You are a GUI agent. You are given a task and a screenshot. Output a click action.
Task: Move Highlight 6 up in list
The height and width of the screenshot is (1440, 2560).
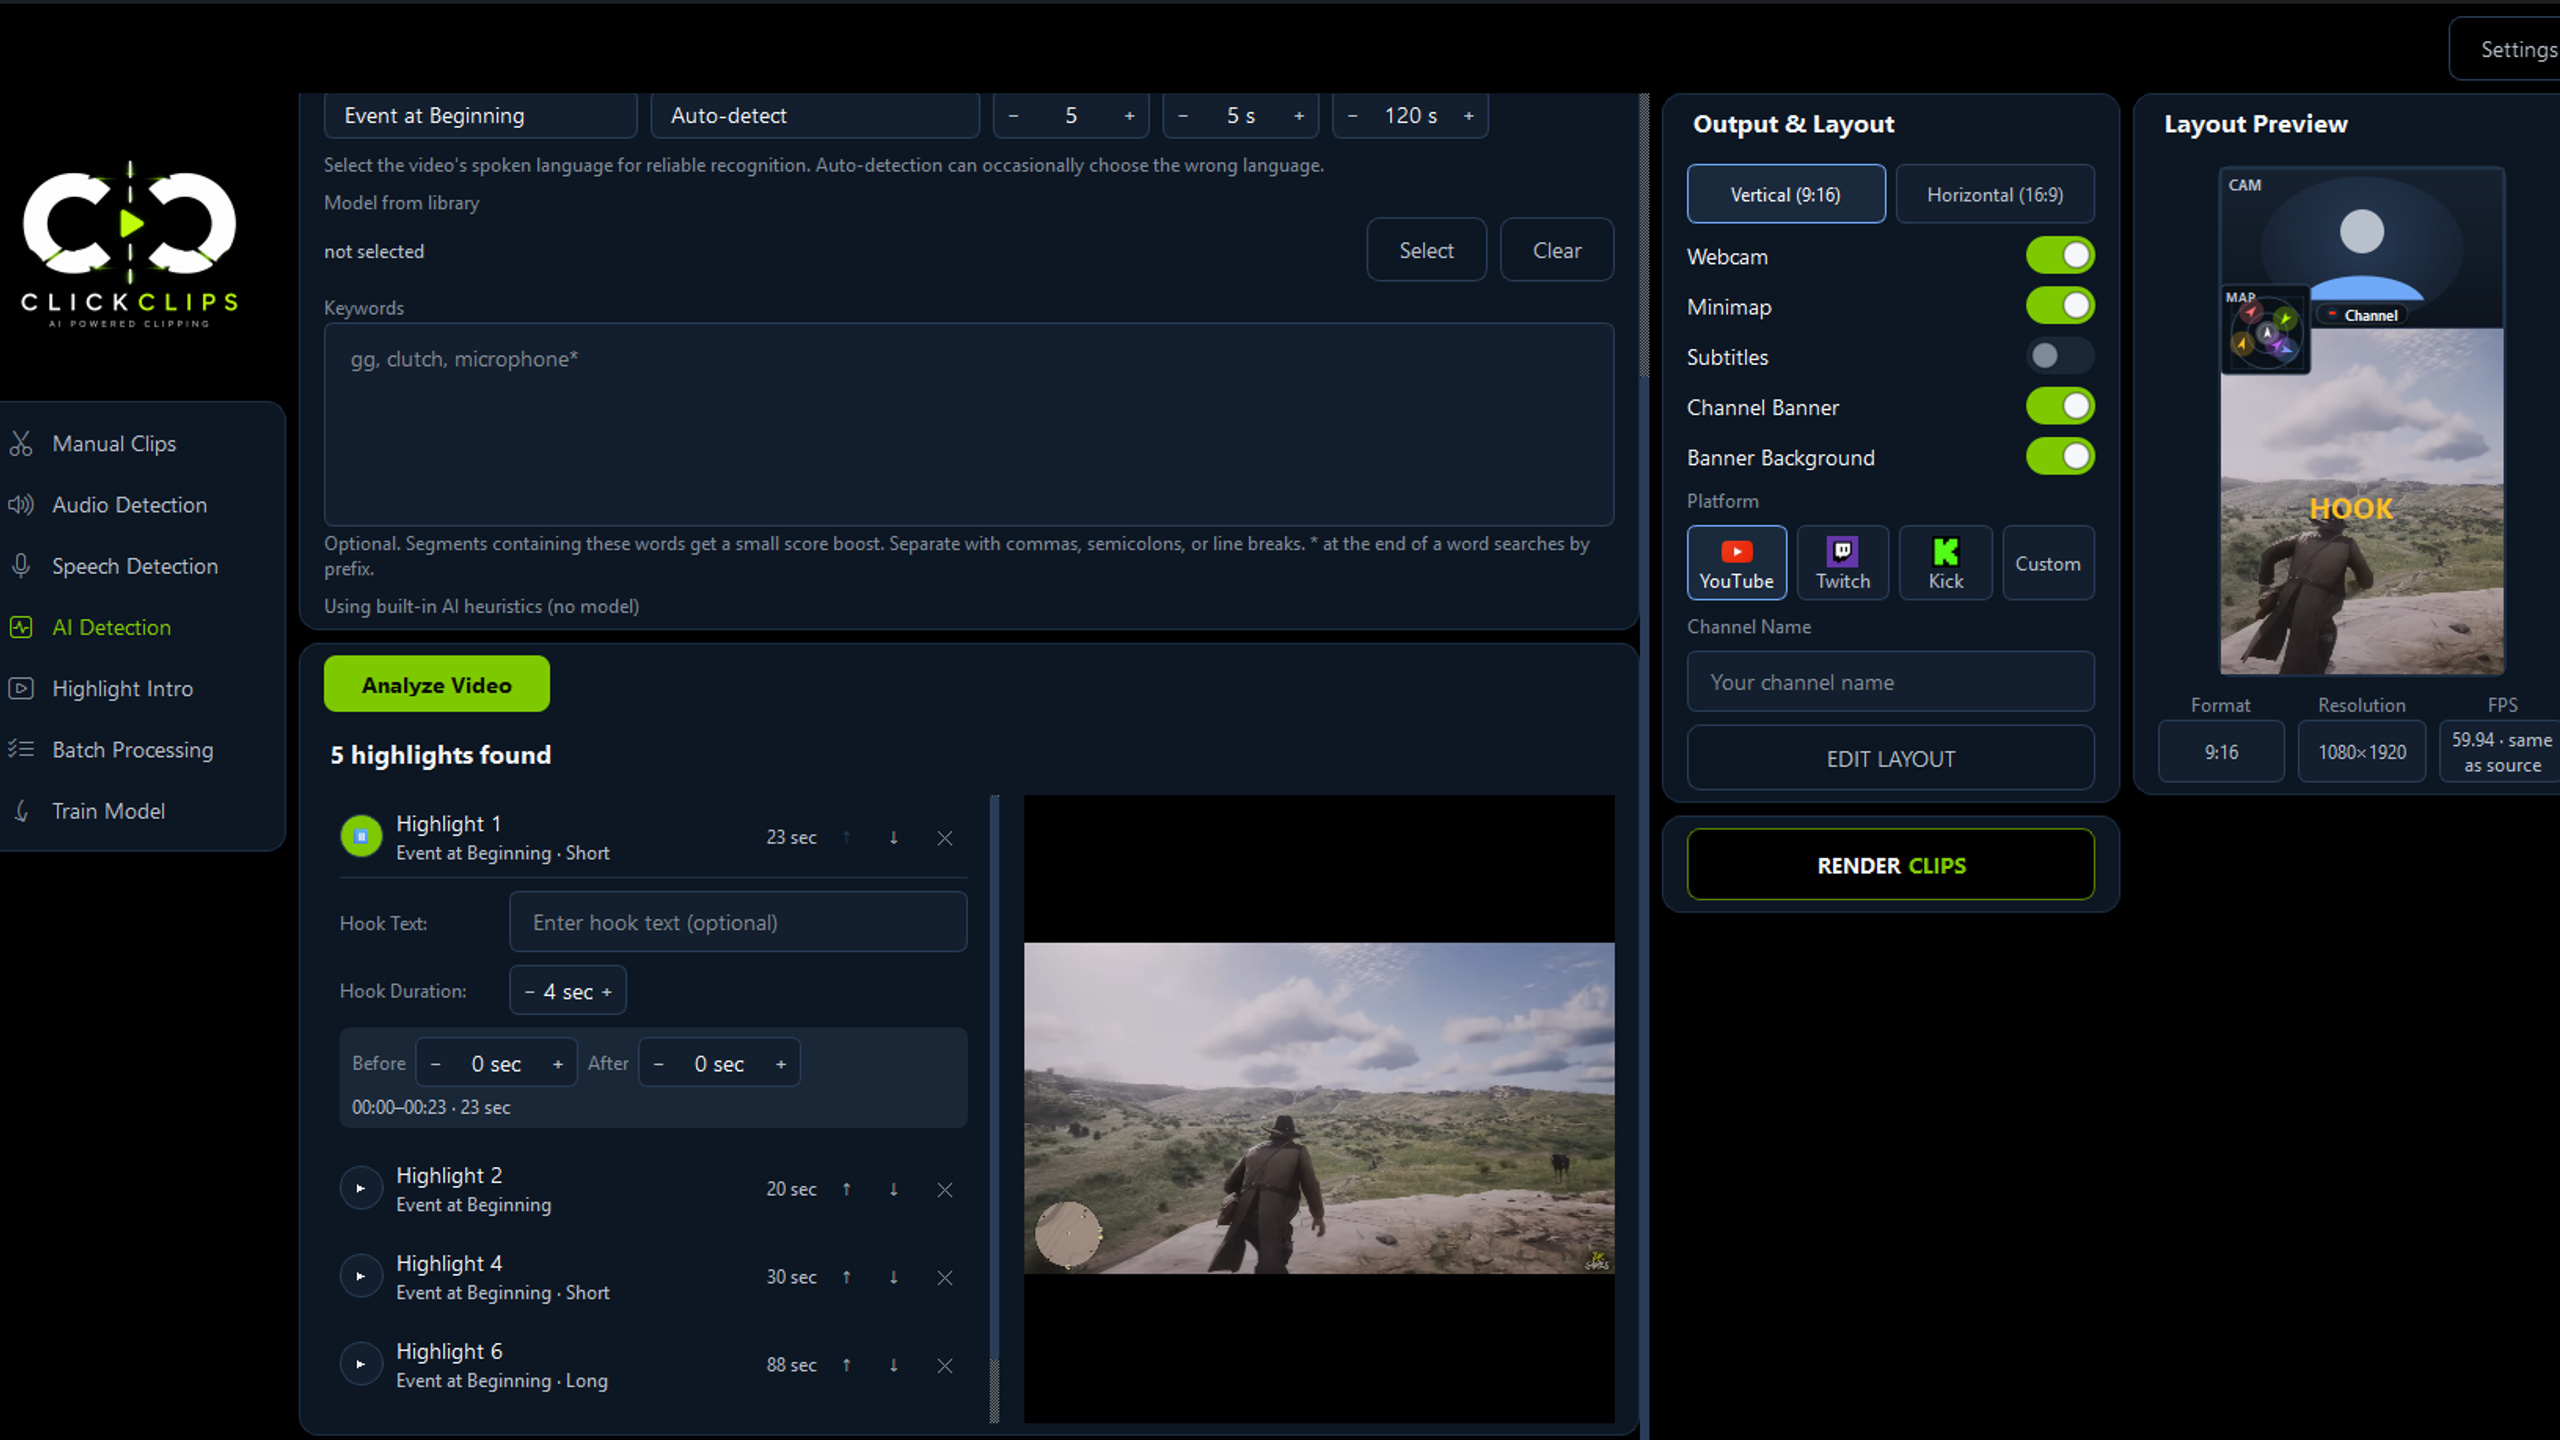click(847, 1365)
